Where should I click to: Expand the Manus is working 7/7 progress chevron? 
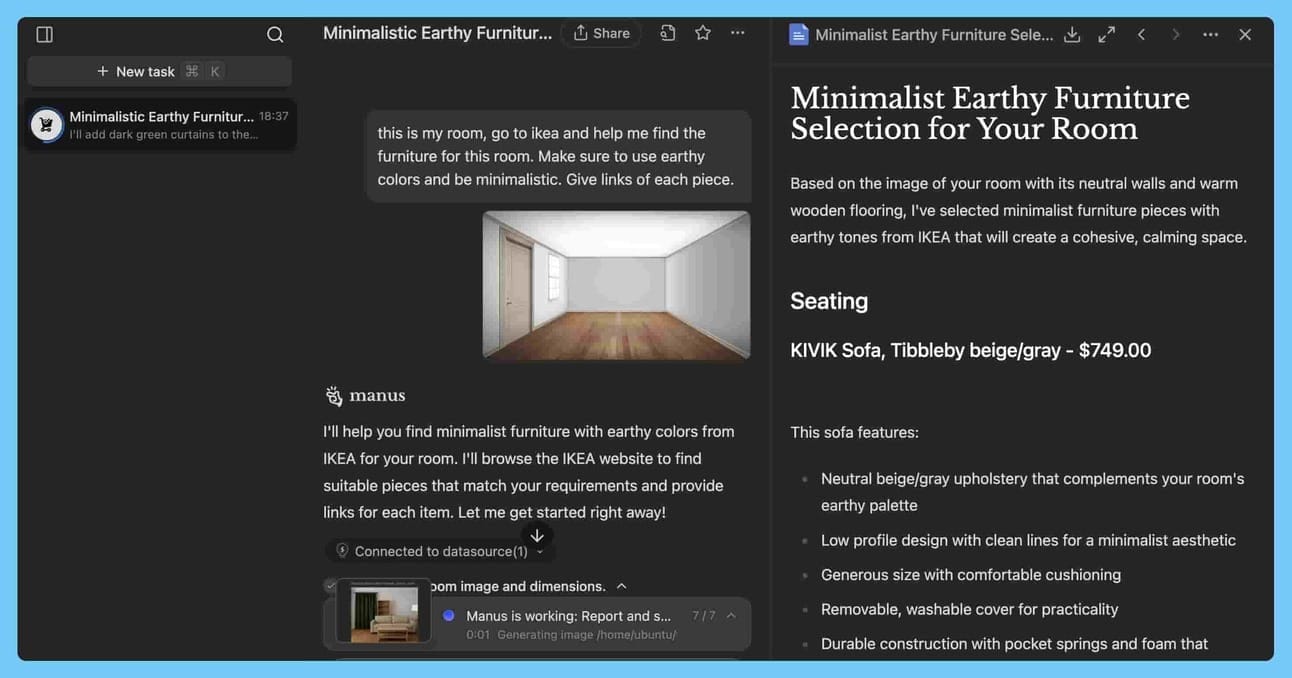coord(731,616)
